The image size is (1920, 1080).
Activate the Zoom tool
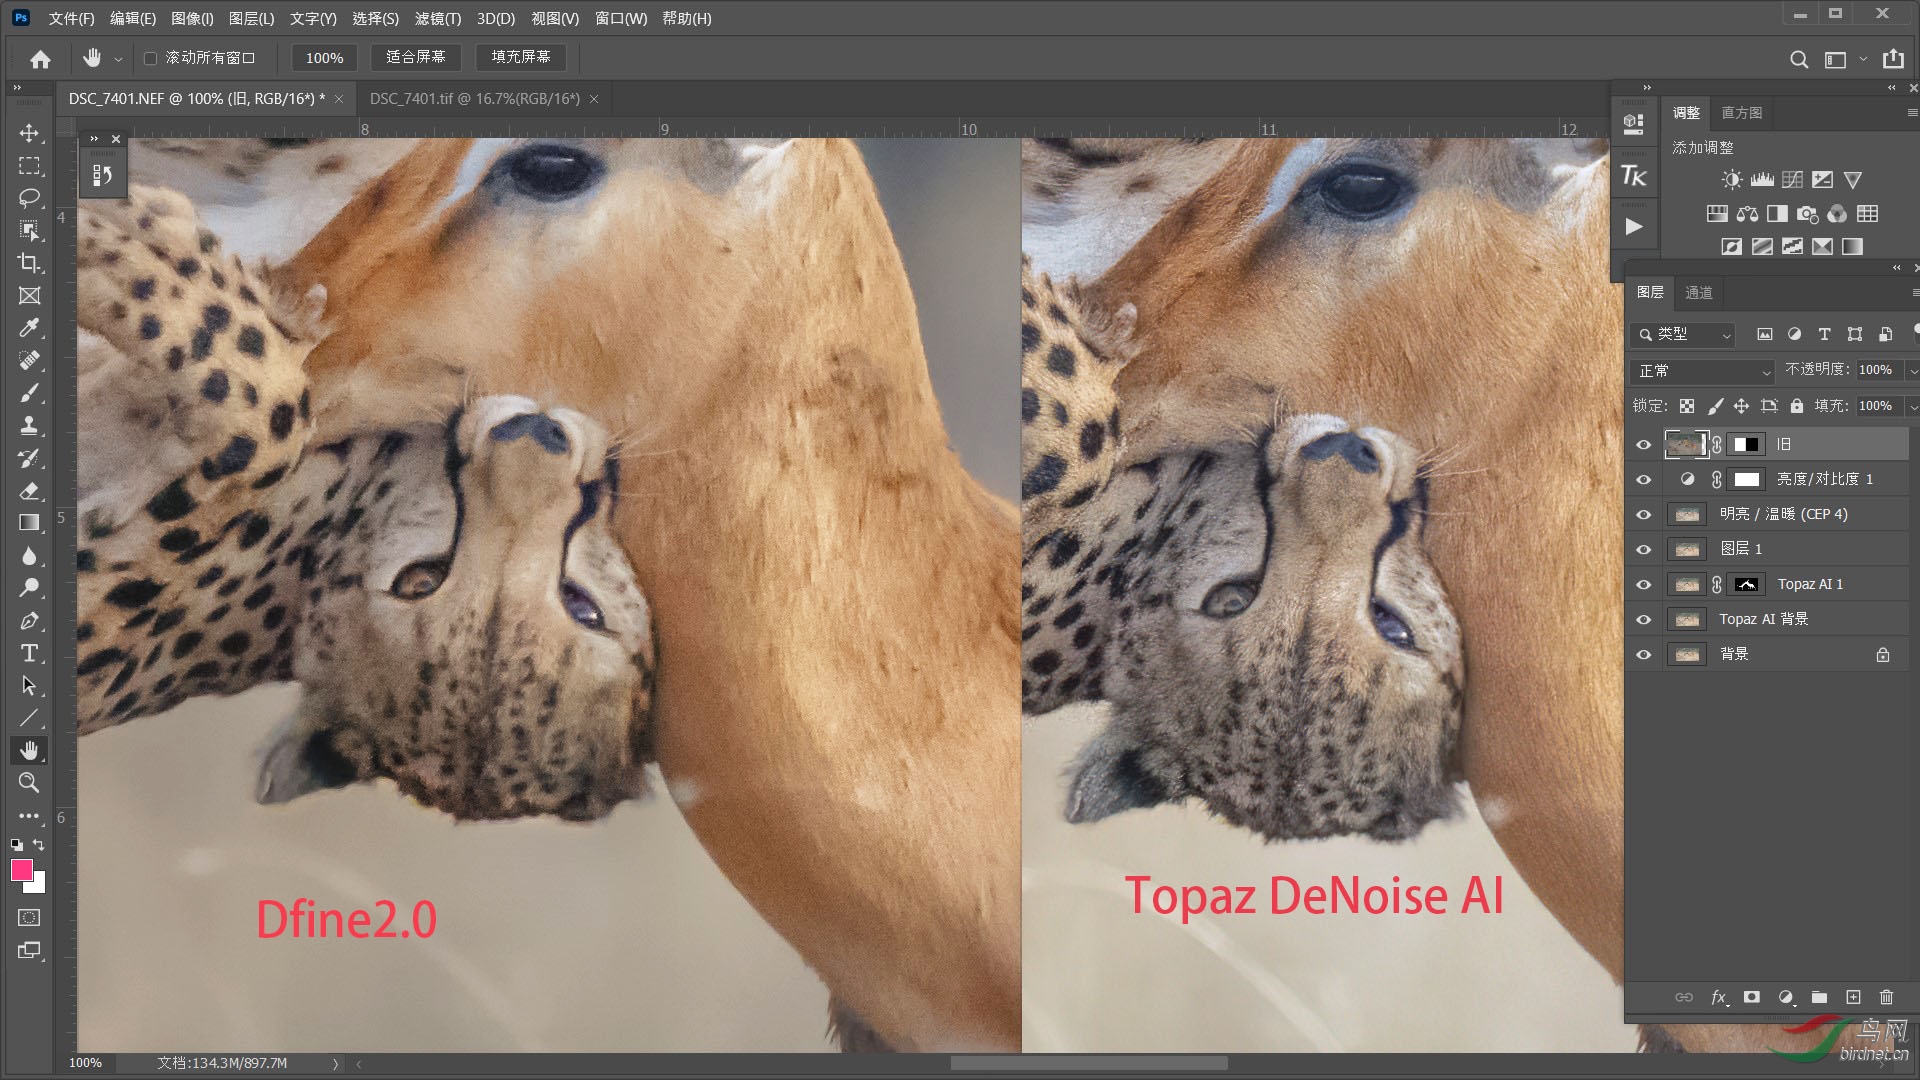[29, 783]
